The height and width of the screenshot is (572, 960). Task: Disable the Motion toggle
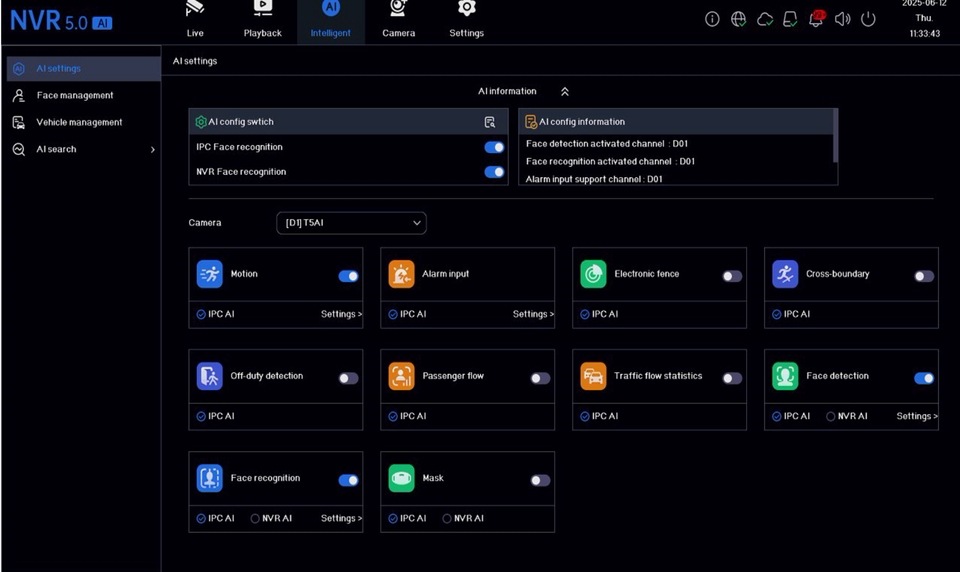click(x=348, y=276)
